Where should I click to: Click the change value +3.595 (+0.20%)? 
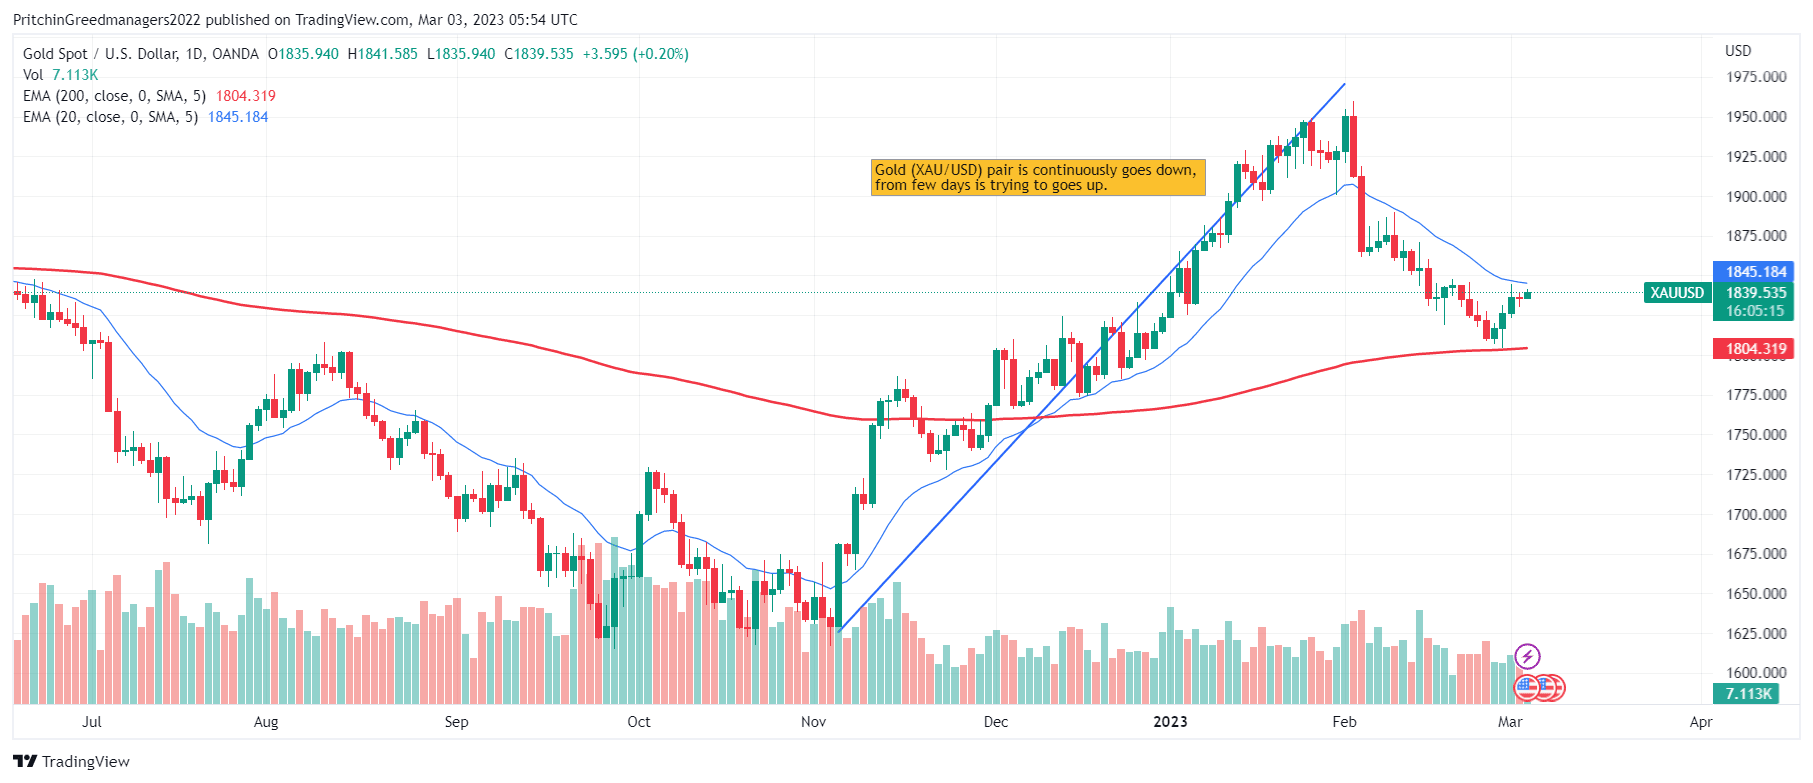coord(636,54)
